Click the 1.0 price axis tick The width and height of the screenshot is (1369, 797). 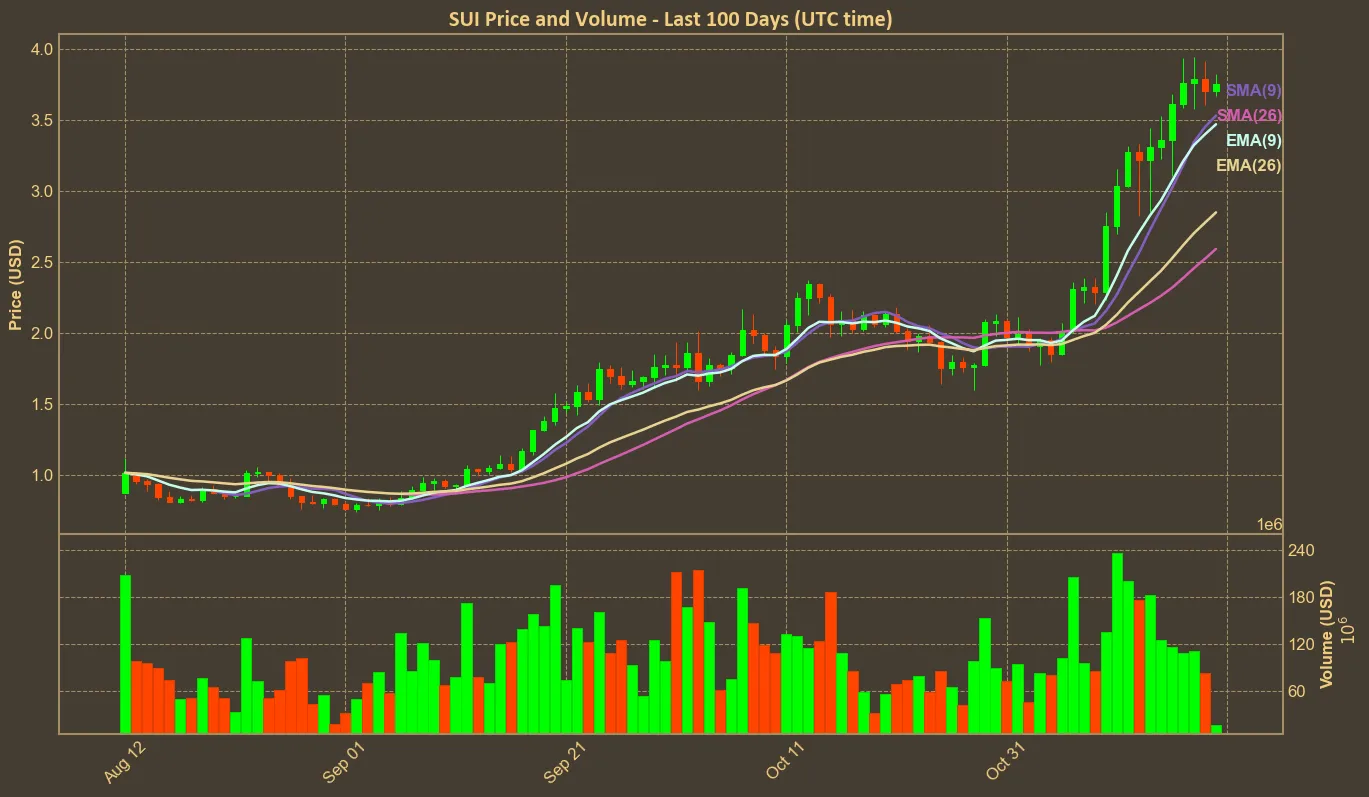[42, 475]
